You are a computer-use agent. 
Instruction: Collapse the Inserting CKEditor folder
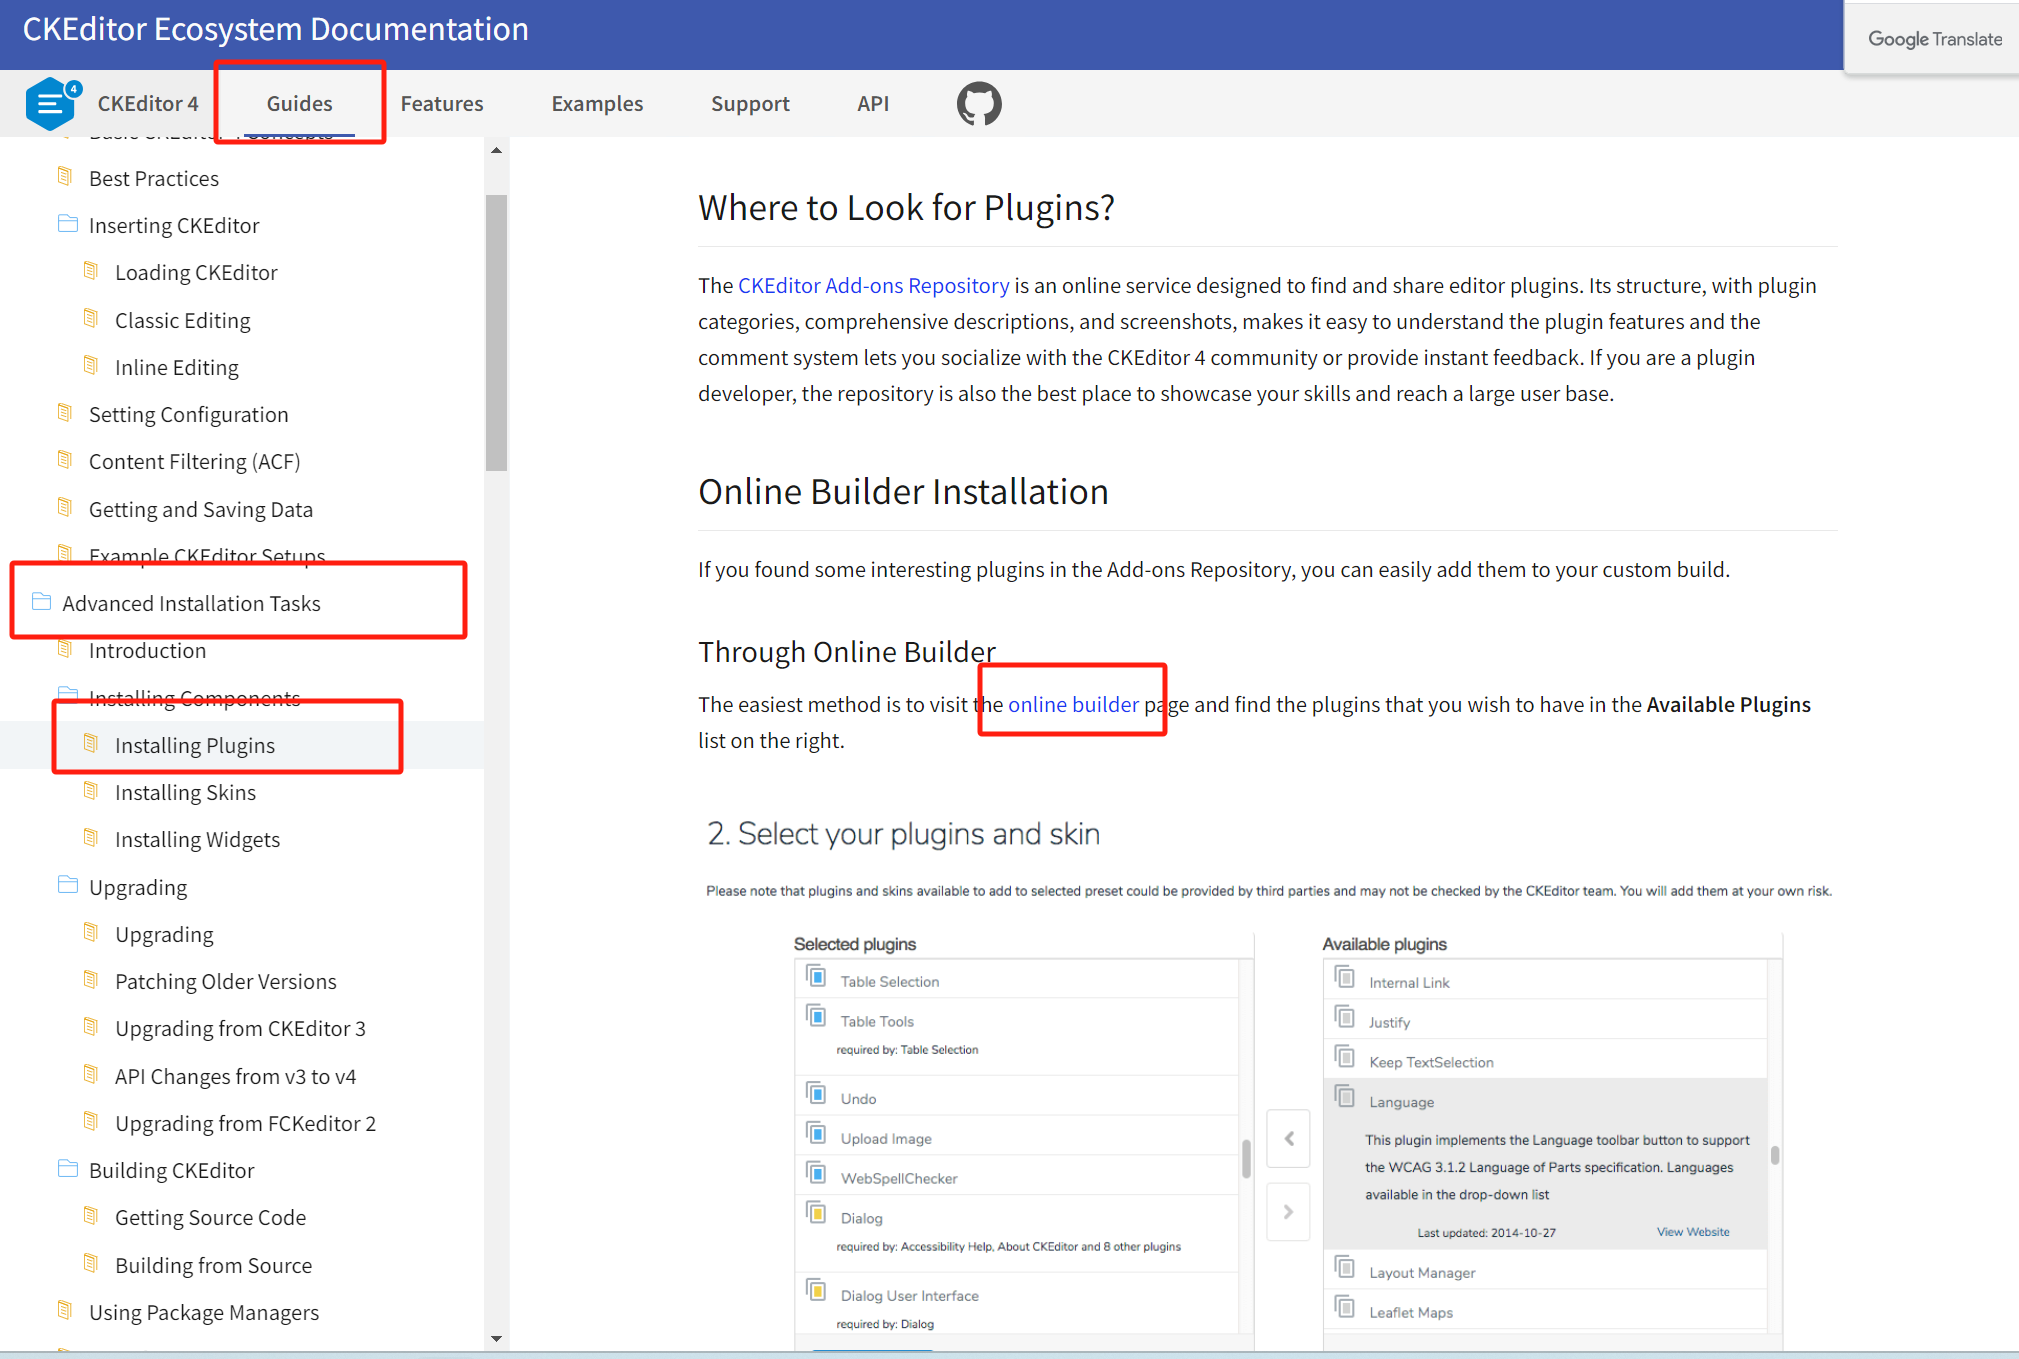(x=68, y=224)
